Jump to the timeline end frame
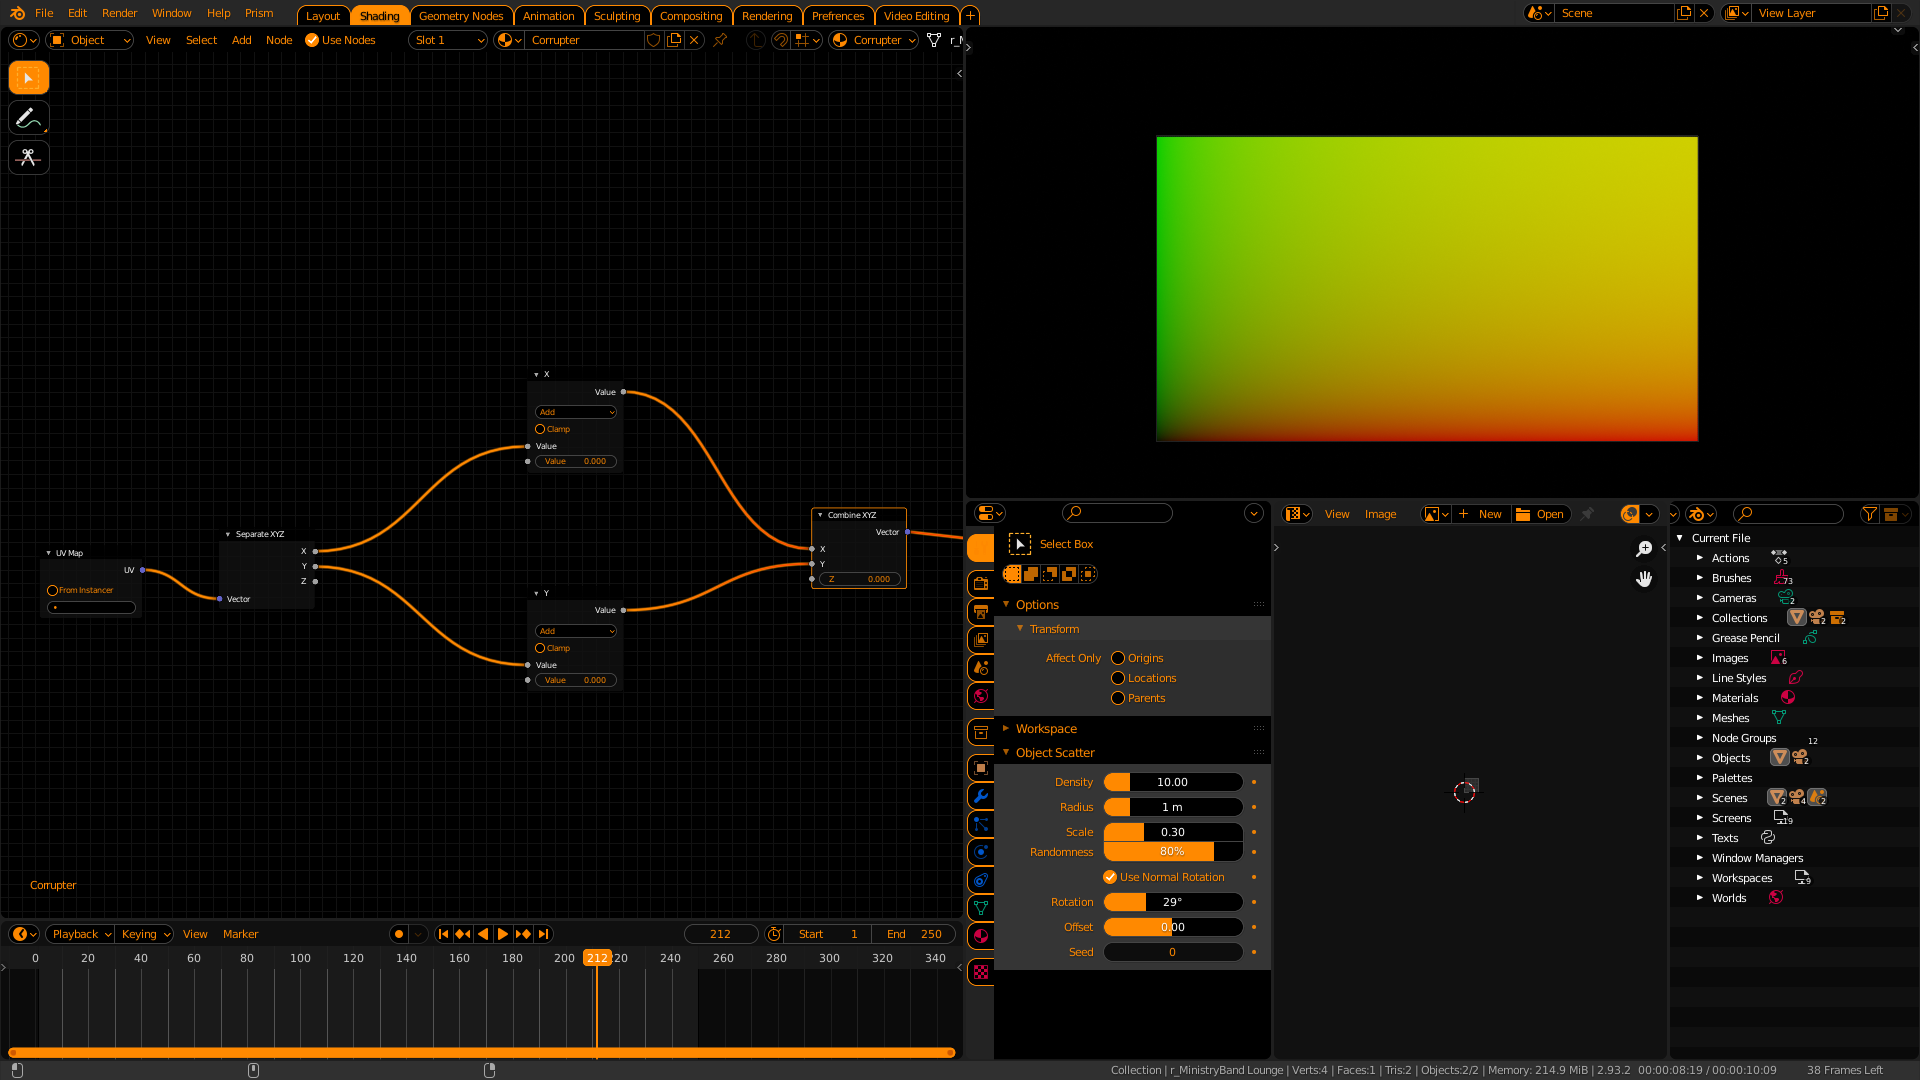This screenshot has height=1080, width=1920. [543, 934]
